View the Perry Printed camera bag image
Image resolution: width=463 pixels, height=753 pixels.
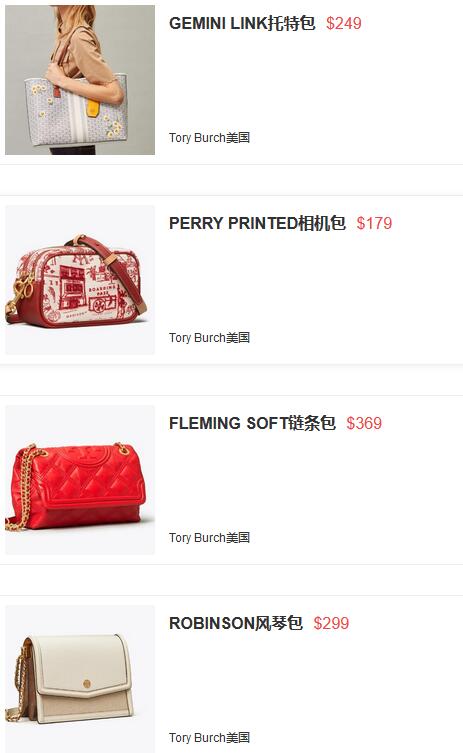(x=80, y=280)
